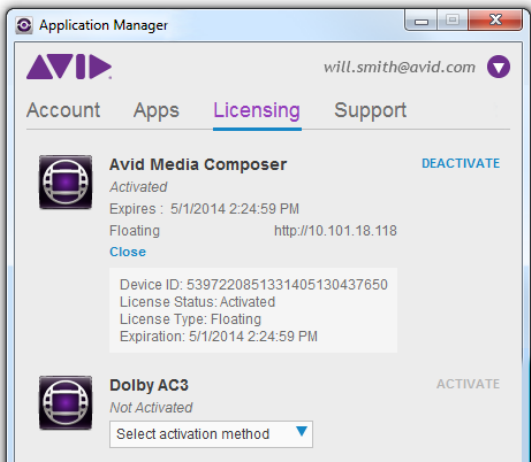The width and height of the screenshot is (531, 462).
Task: Minimize the Application Manager window
Action: click(421, 21)
